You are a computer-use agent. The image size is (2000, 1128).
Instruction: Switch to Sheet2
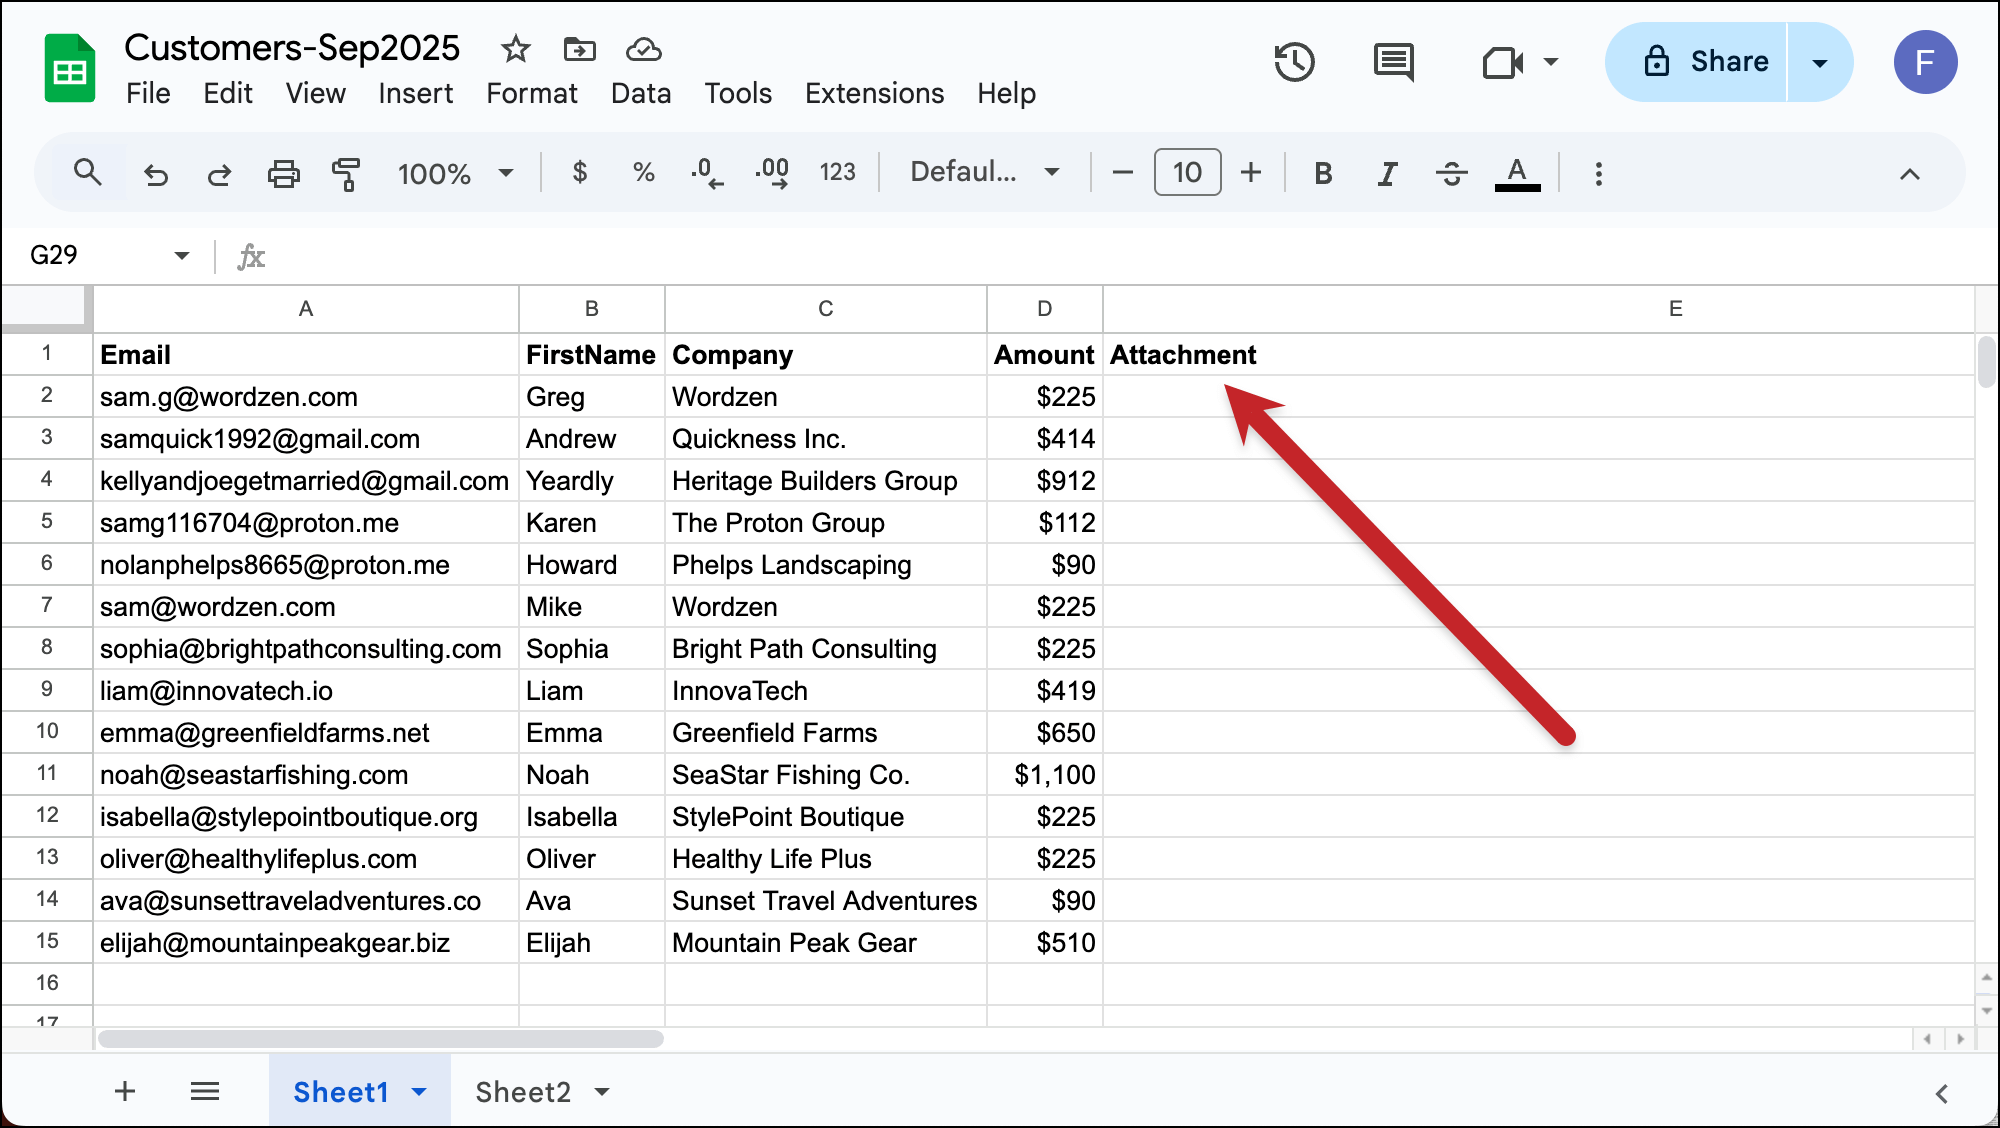click(524, 1092)
